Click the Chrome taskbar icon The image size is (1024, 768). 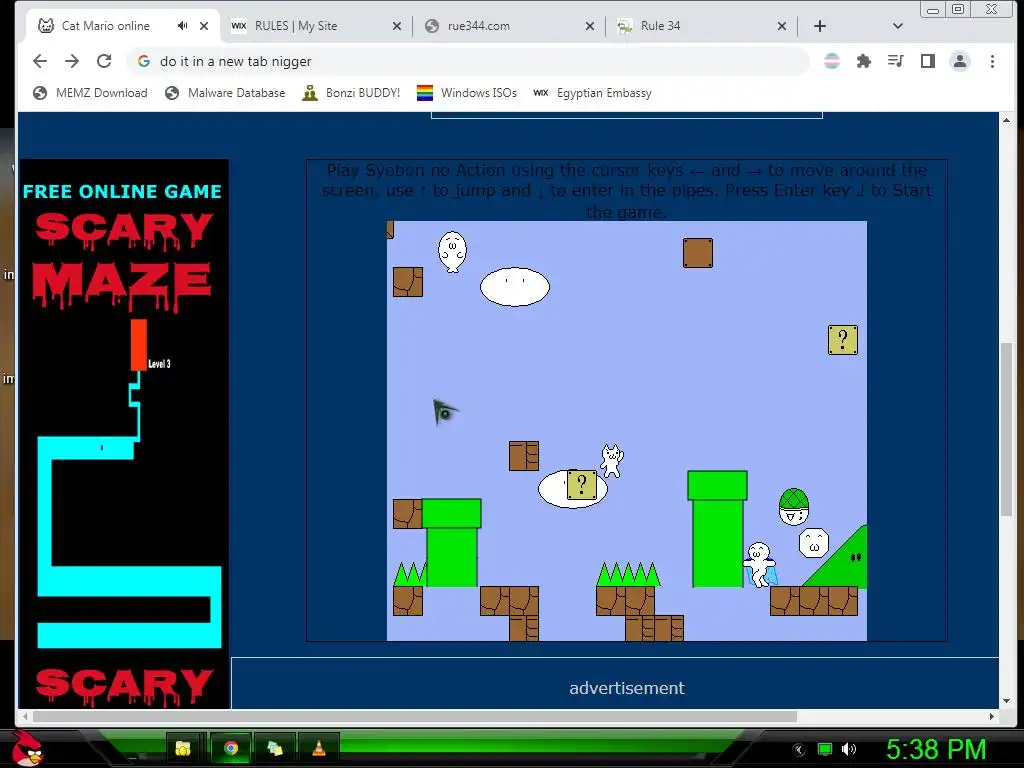tap(231, 748)
